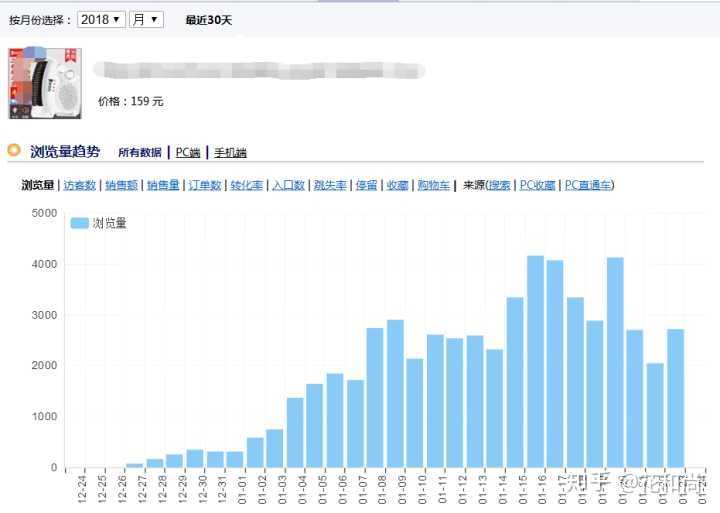Switch to the 所有数据 tab
The height and width of the screenshot is (513, 720).
pos(139,152)
